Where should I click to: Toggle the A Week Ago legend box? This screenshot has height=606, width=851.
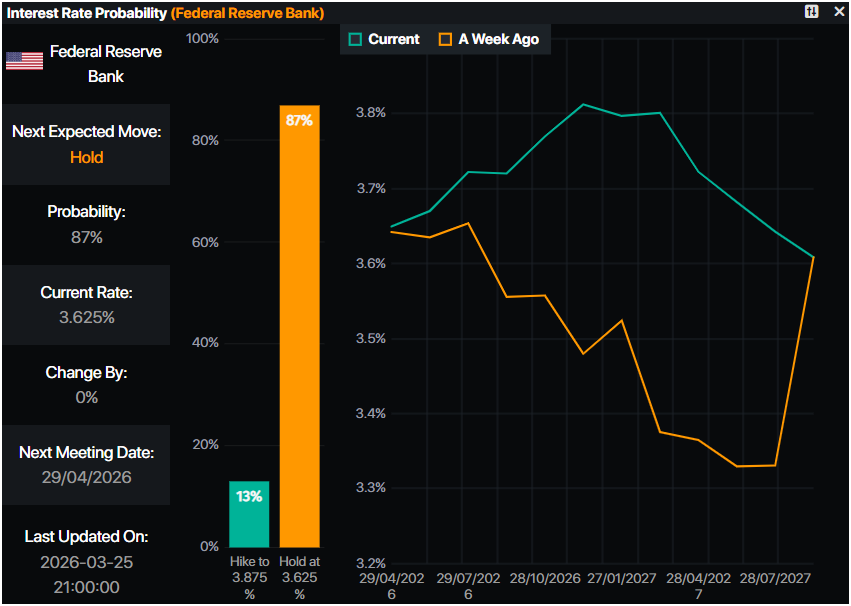tap(444, 39)
